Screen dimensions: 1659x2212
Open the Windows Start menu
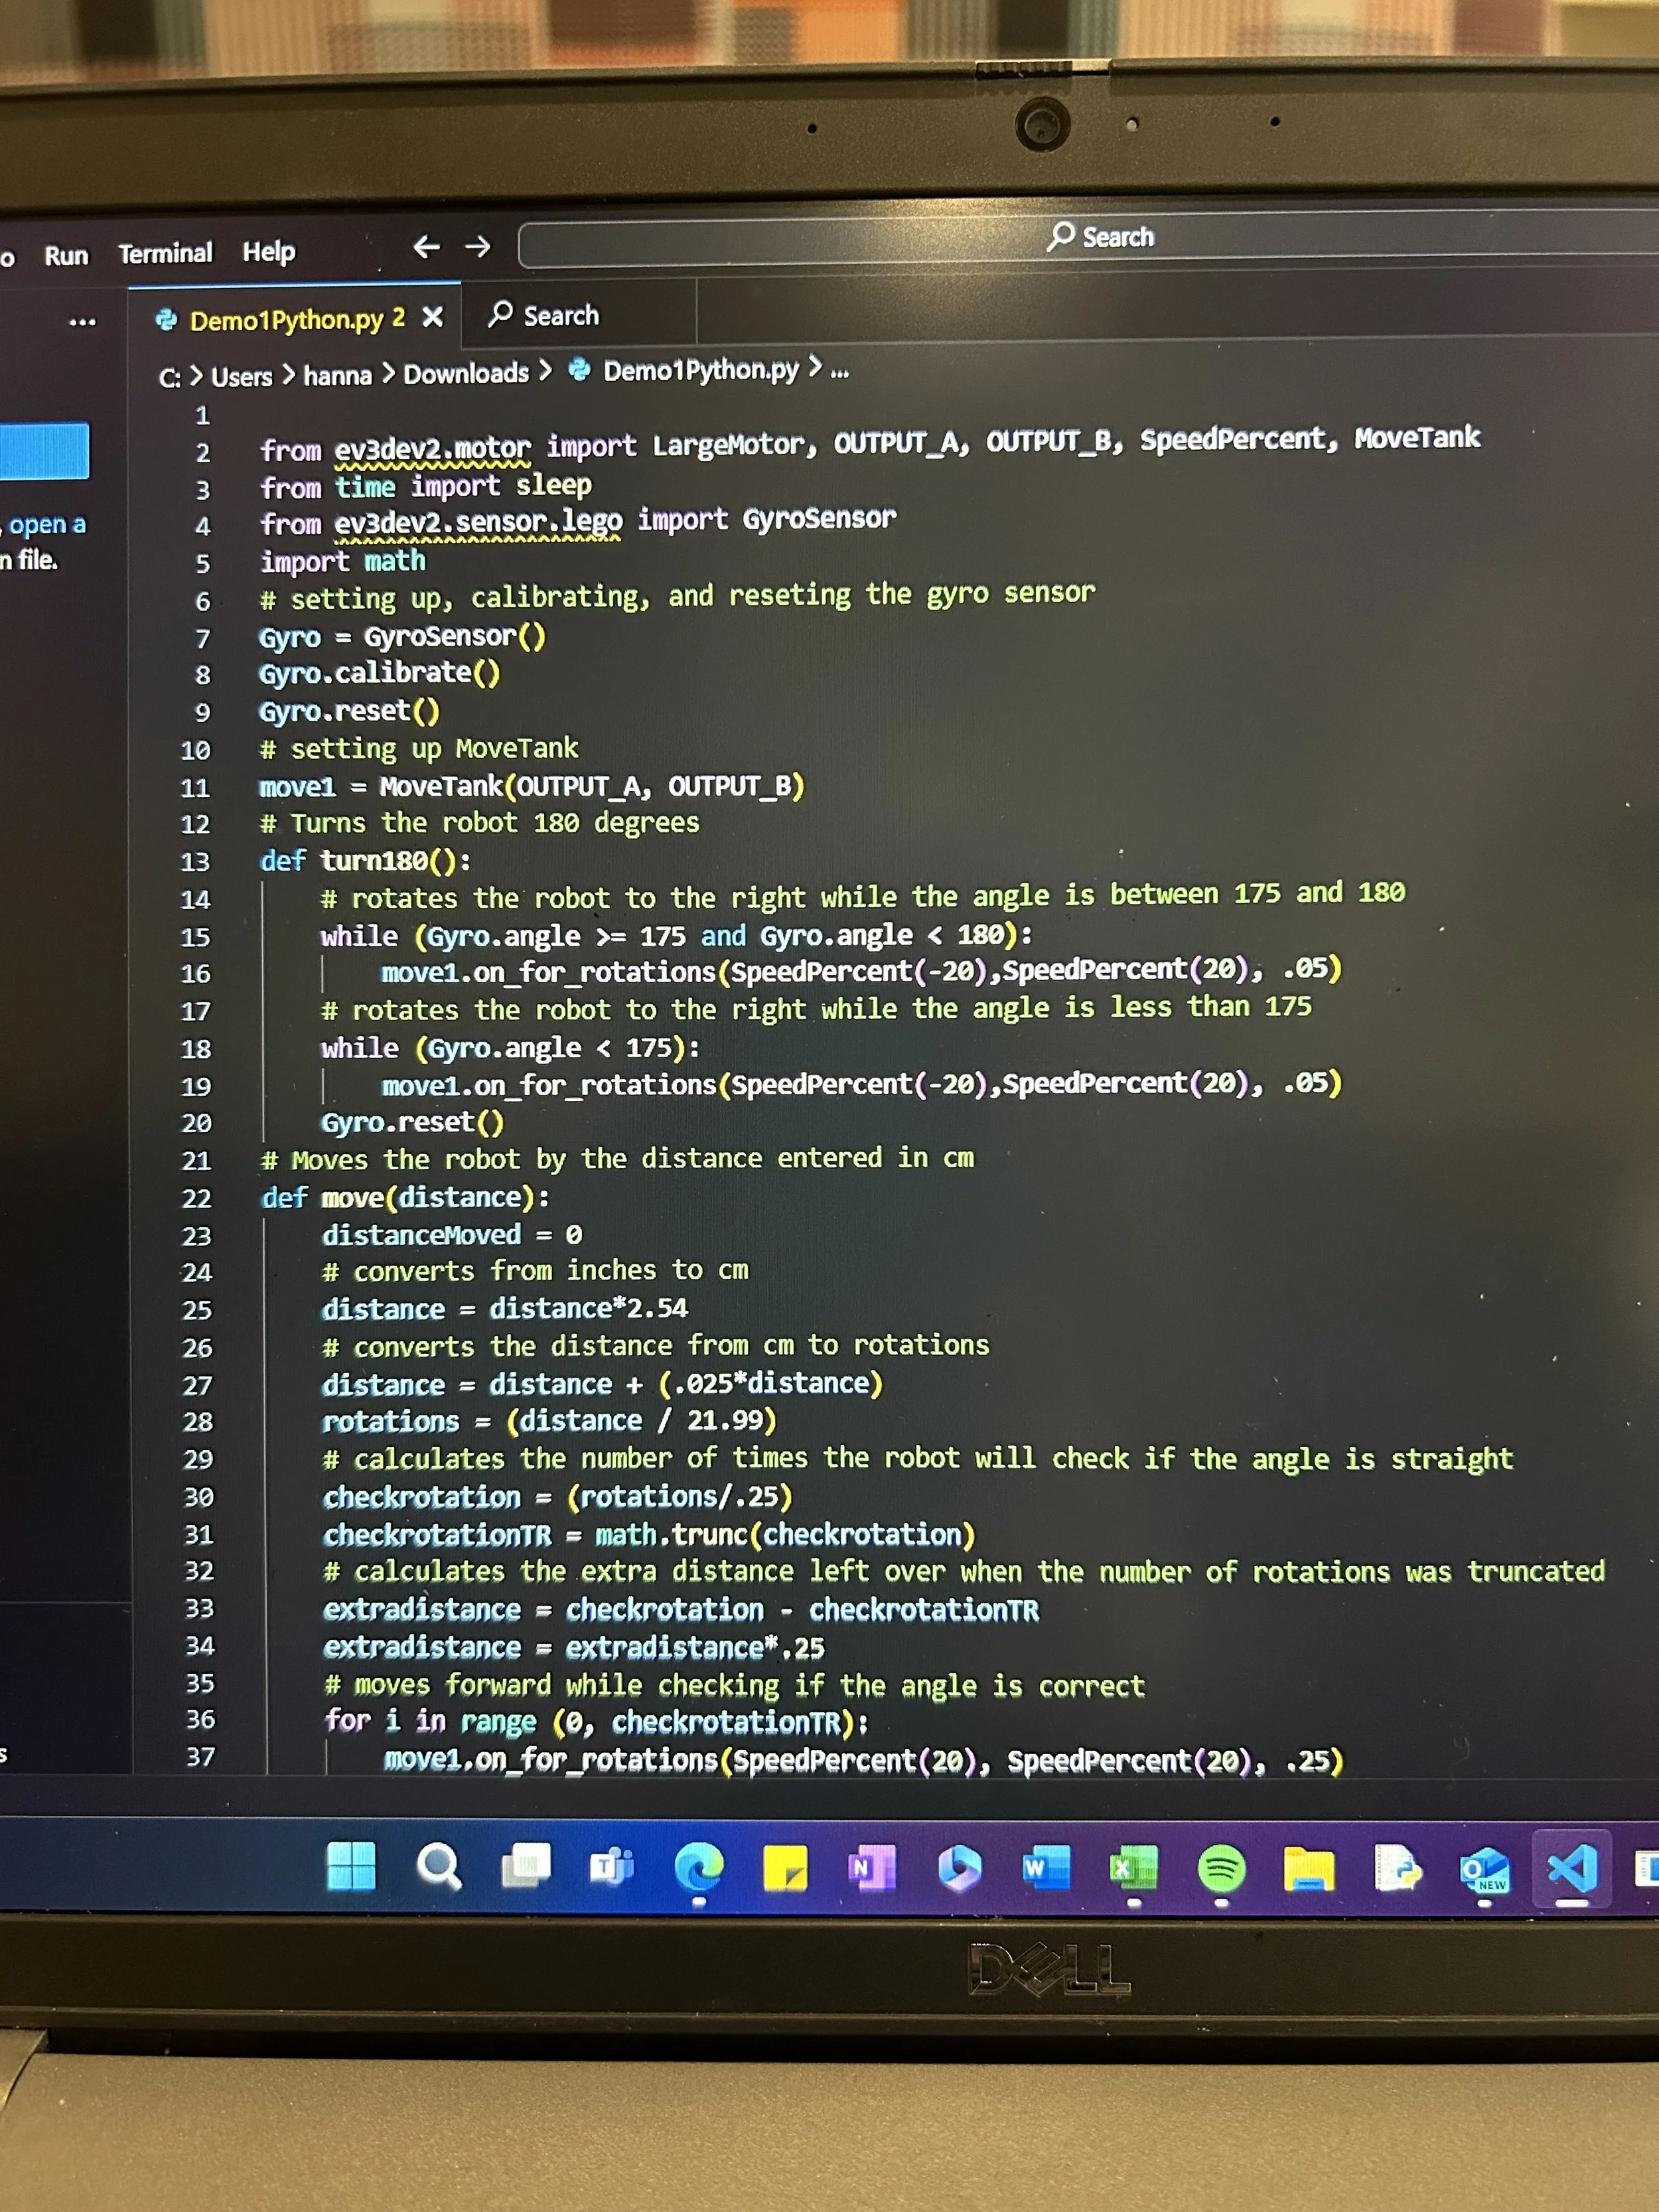(351, 1866)
